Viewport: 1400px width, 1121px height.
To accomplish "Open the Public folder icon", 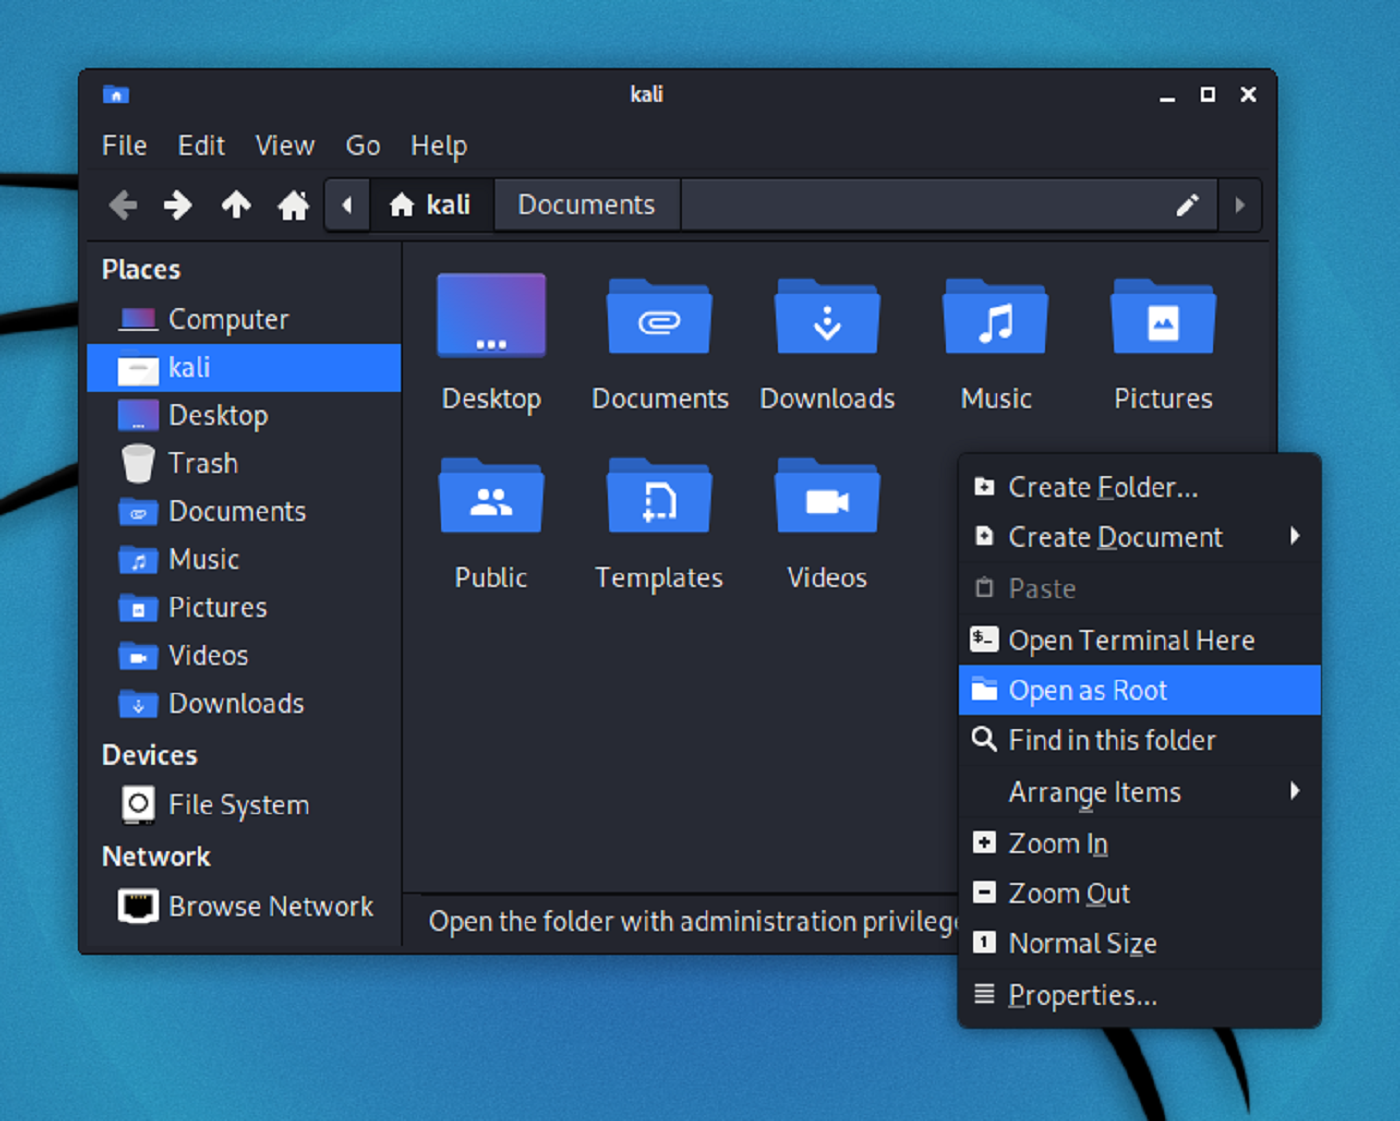I will pos(491,497).
